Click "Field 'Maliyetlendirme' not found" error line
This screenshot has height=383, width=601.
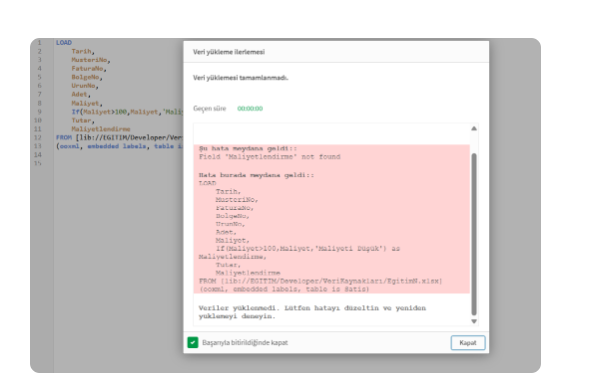click(269, 156)
